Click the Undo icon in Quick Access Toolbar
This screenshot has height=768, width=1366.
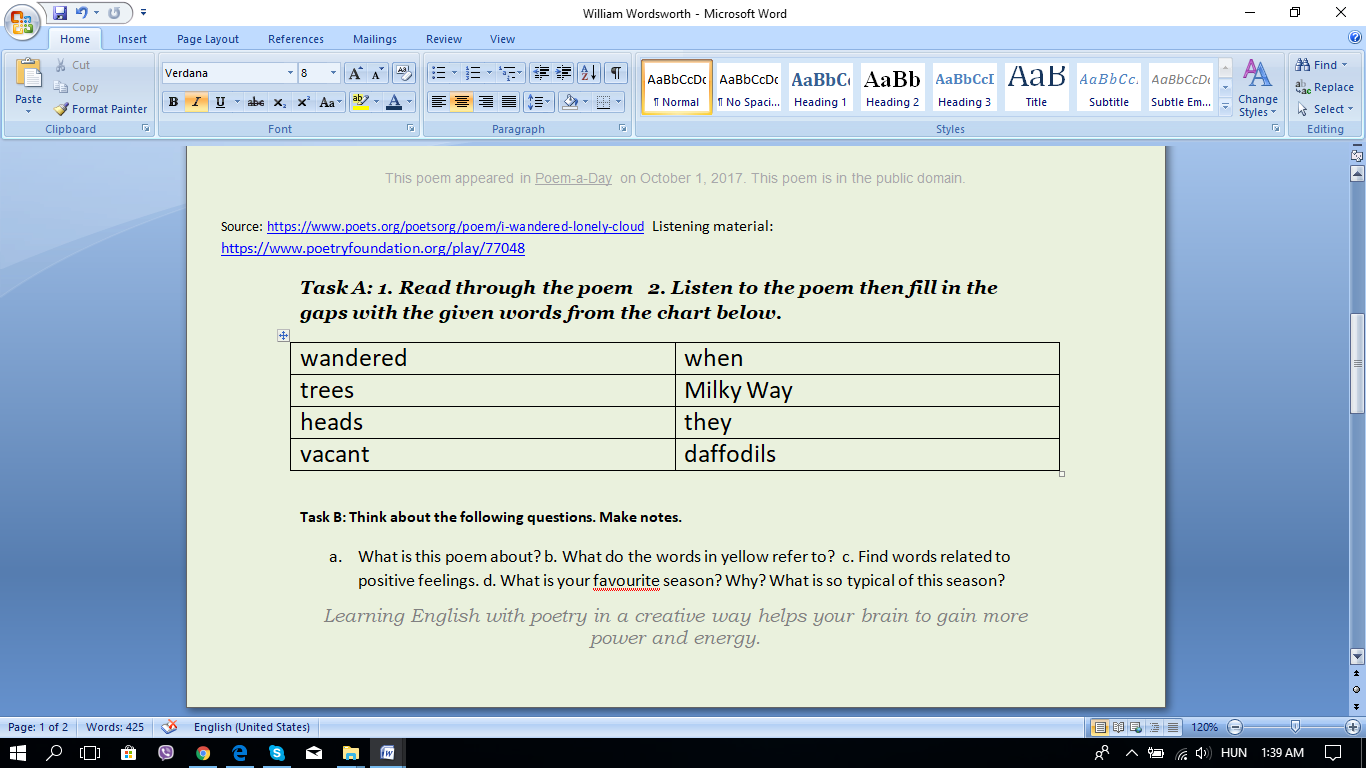click(x=82, y=13)
